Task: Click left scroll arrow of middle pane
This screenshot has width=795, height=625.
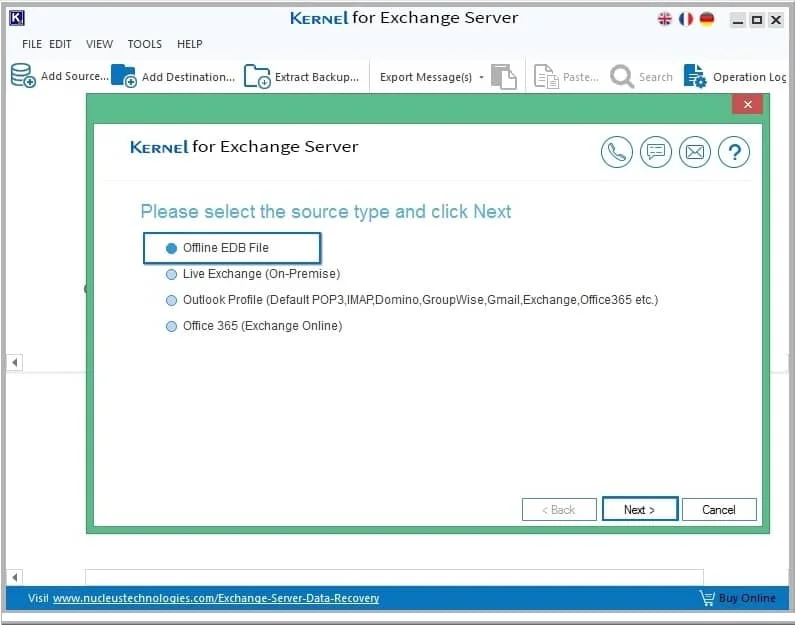Action: tap(15, 362)
